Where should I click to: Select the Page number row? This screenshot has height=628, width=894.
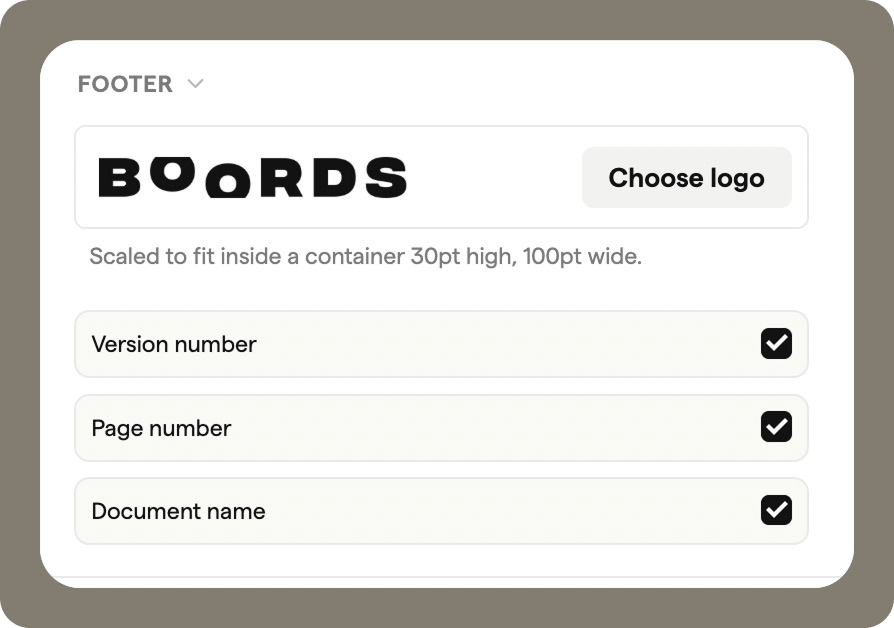coord(440,428)
